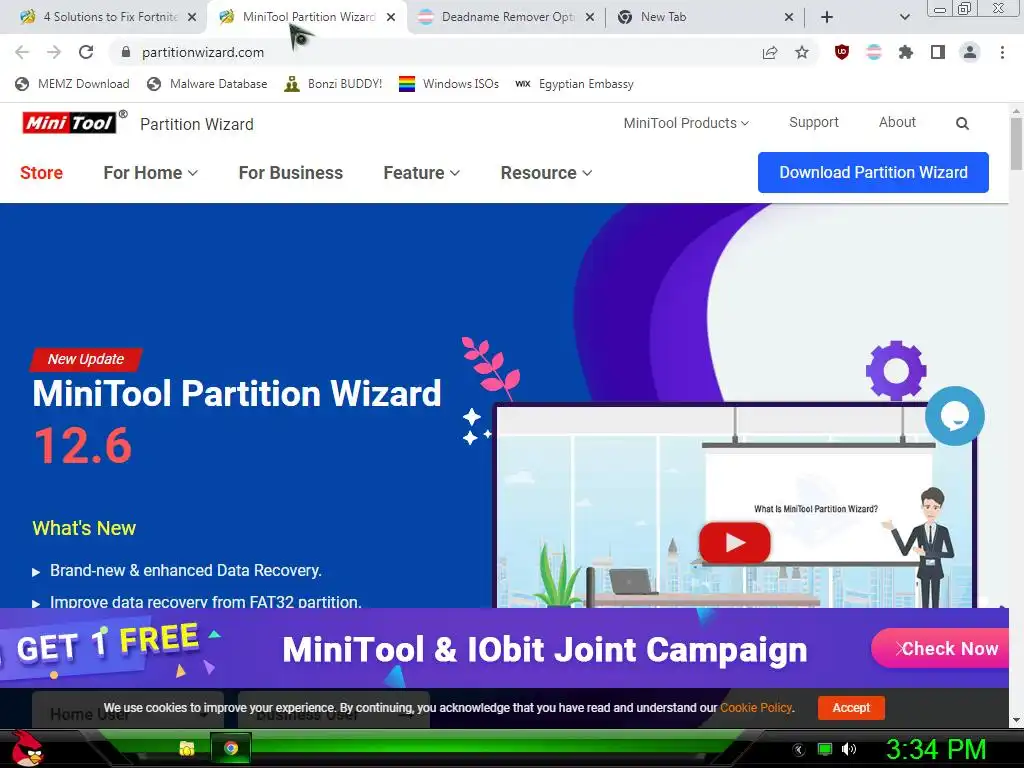Open the Chrome profile avatar

[x=970, y=52]
